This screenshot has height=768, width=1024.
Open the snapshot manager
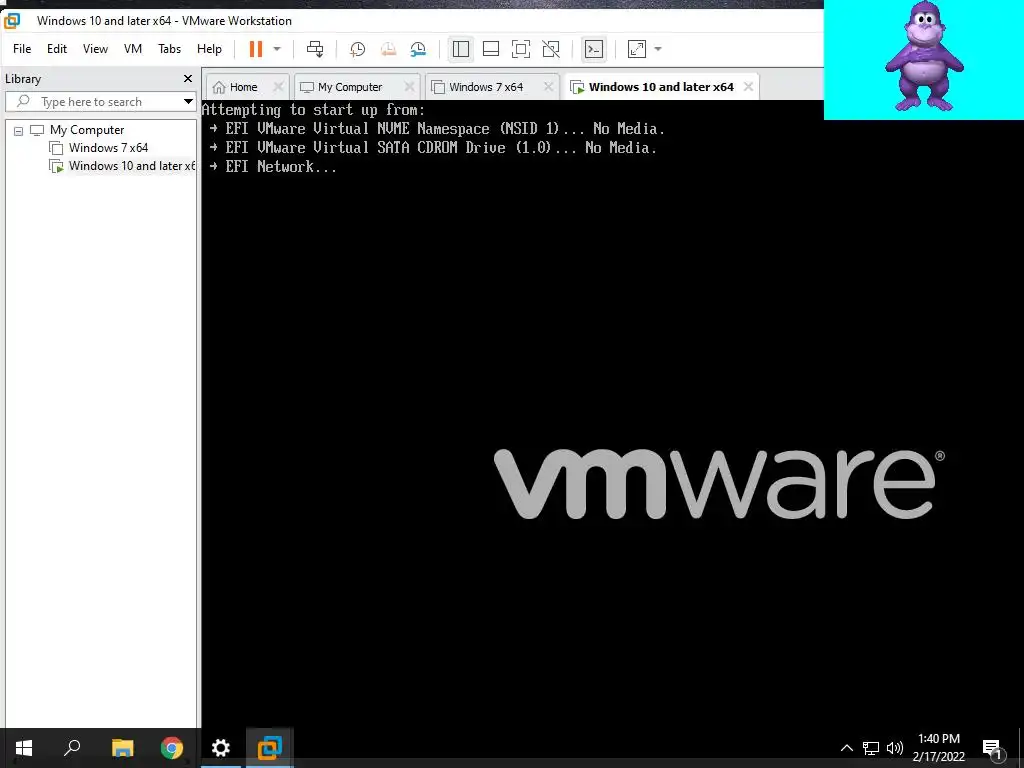pyautogui.click(x=418, y=49)
